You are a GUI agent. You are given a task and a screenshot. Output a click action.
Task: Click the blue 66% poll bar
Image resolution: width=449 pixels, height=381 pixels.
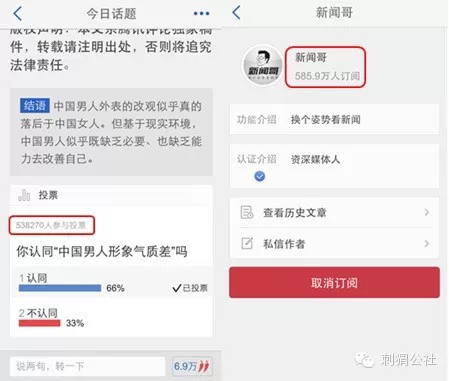(60, 288)
